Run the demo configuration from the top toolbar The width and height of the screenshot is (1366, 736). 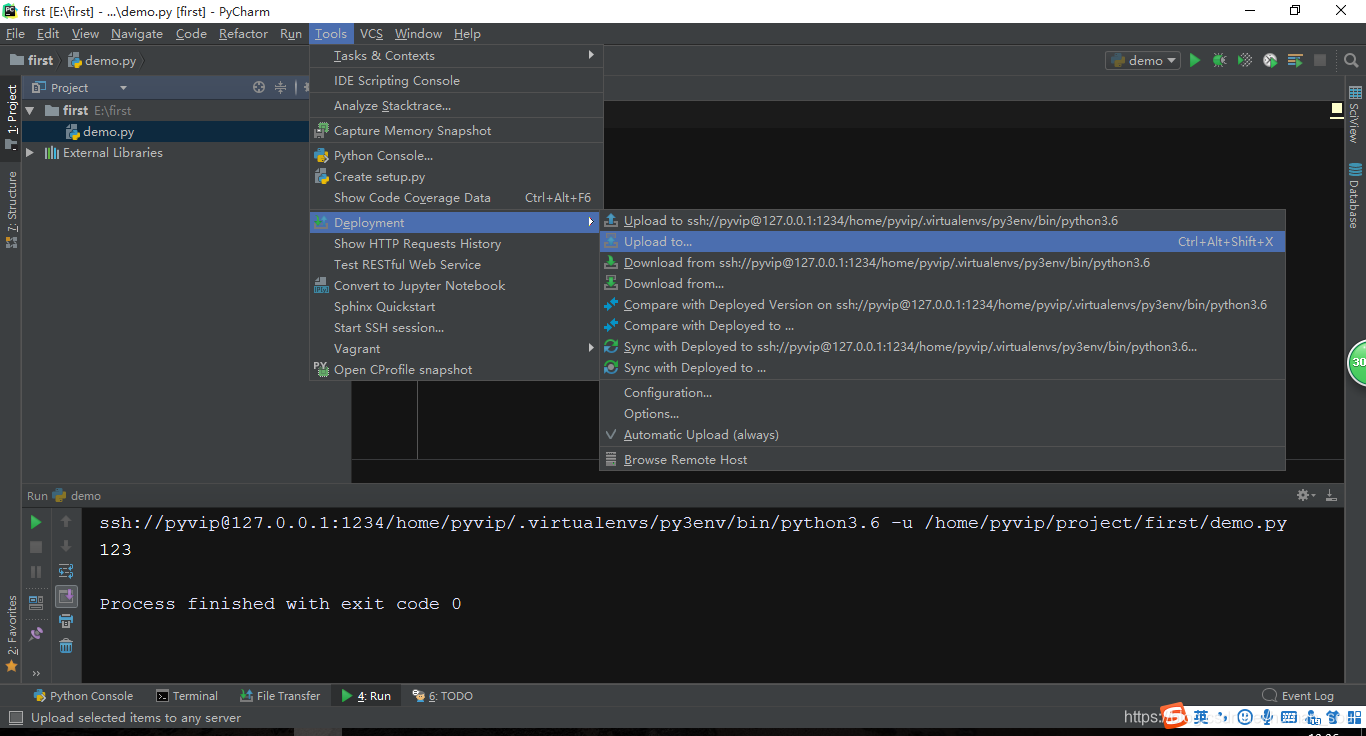(1194, 61)
